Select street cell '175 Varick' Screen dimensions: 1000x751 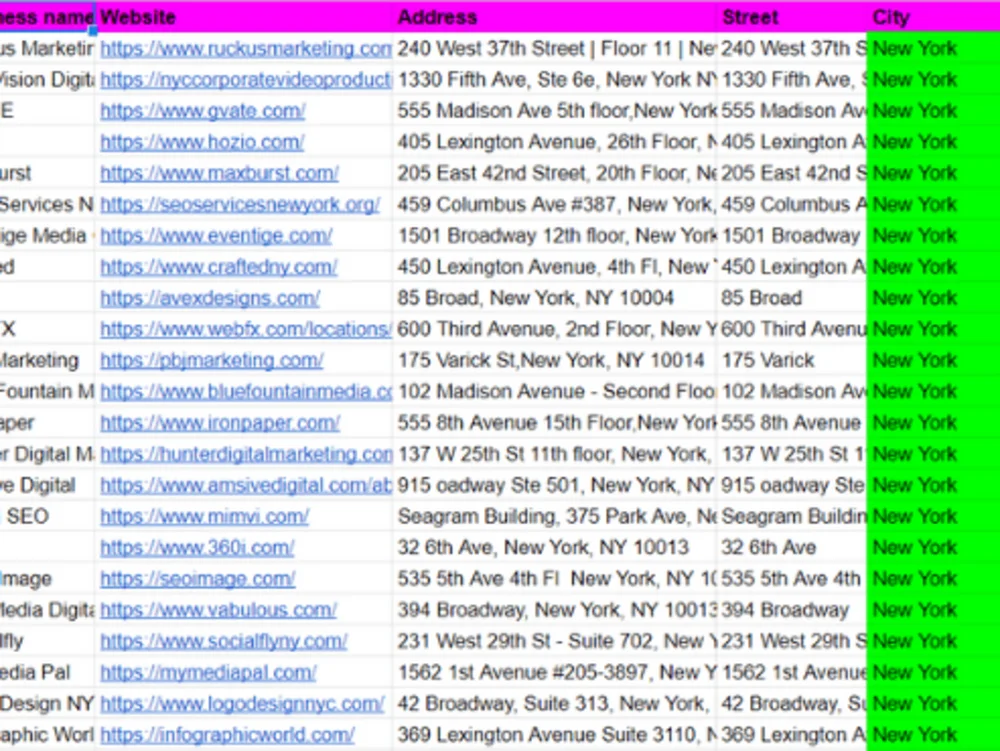[x=791, y=361]
